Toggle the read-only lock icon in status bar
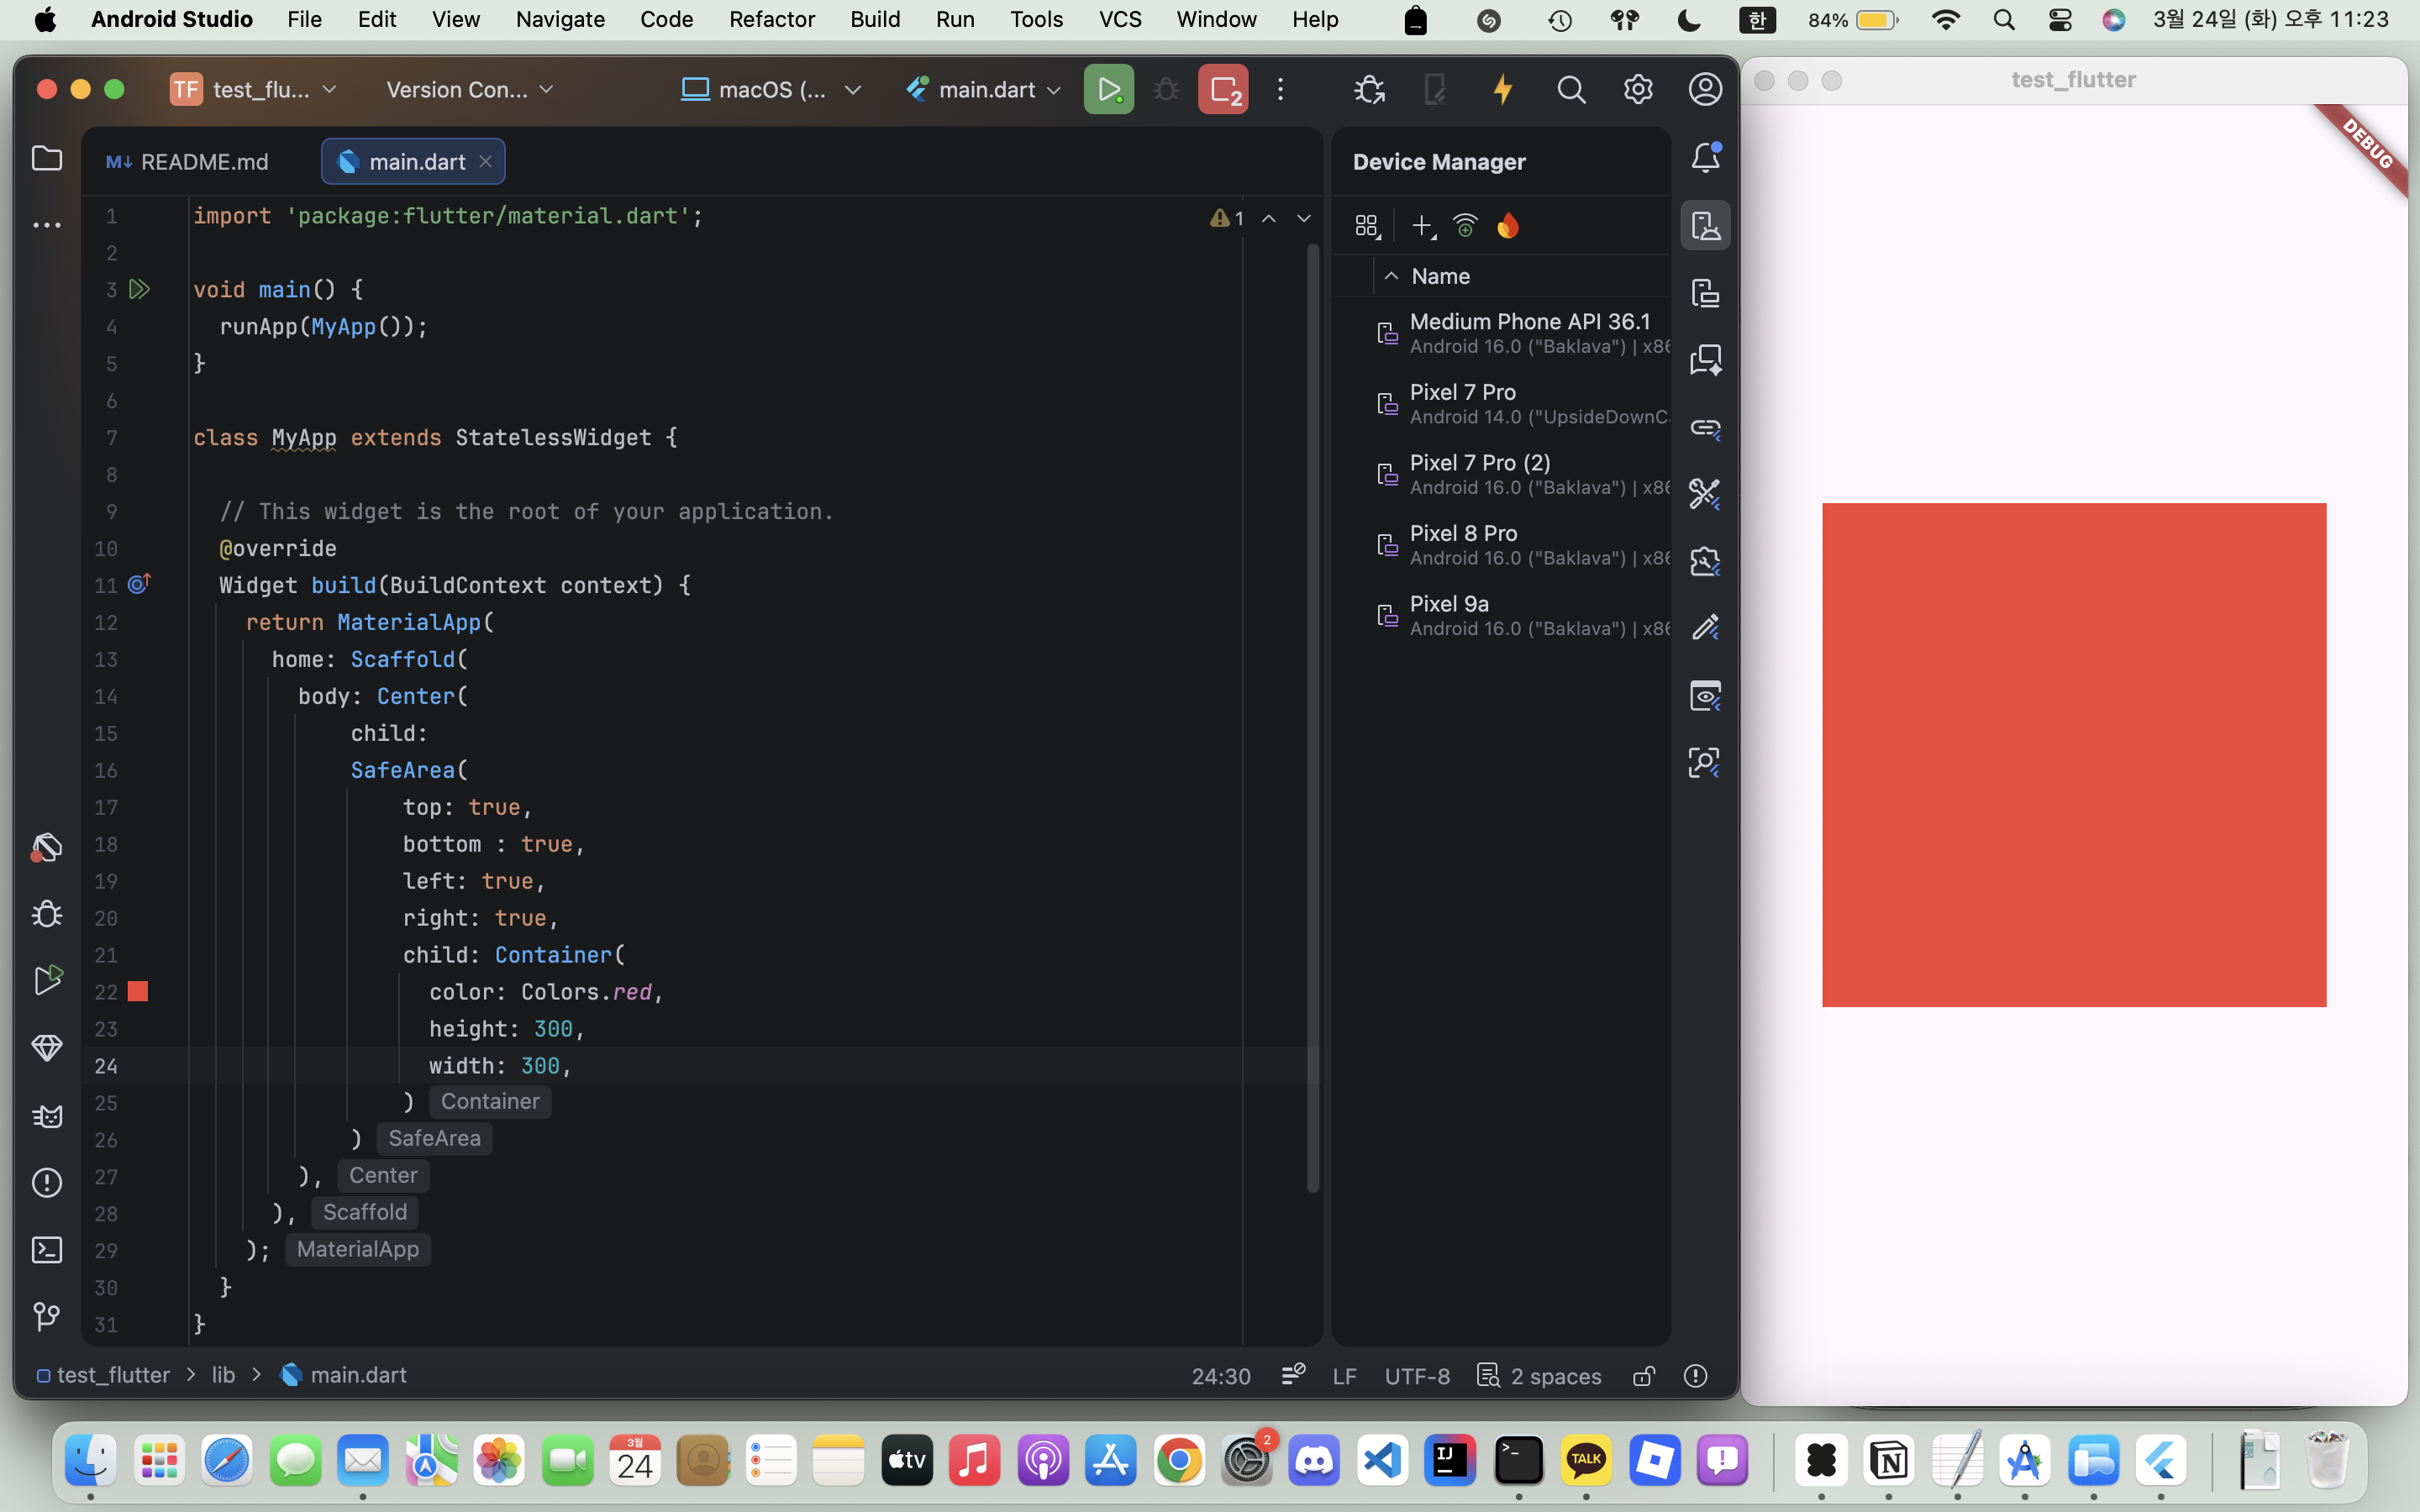Viewport: 2420px width, 1512px height. tap(1643, 1376)
